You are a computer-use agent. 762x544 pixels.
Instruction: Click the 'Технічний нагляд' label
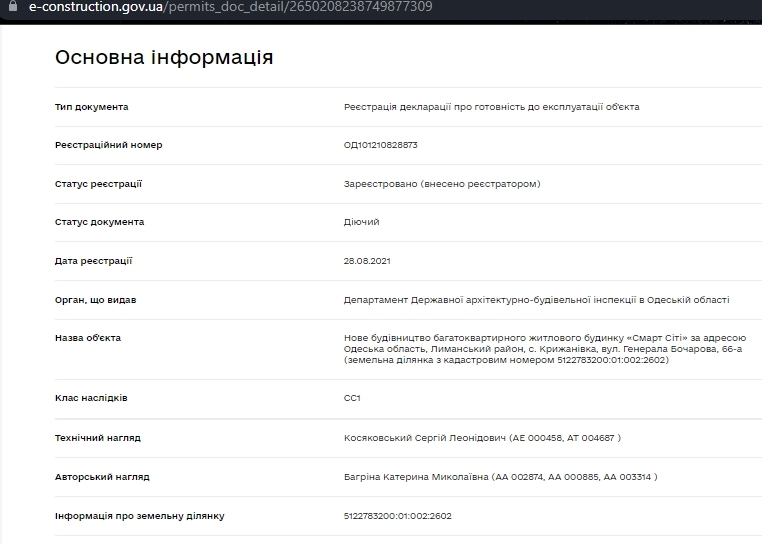[98, 438]
